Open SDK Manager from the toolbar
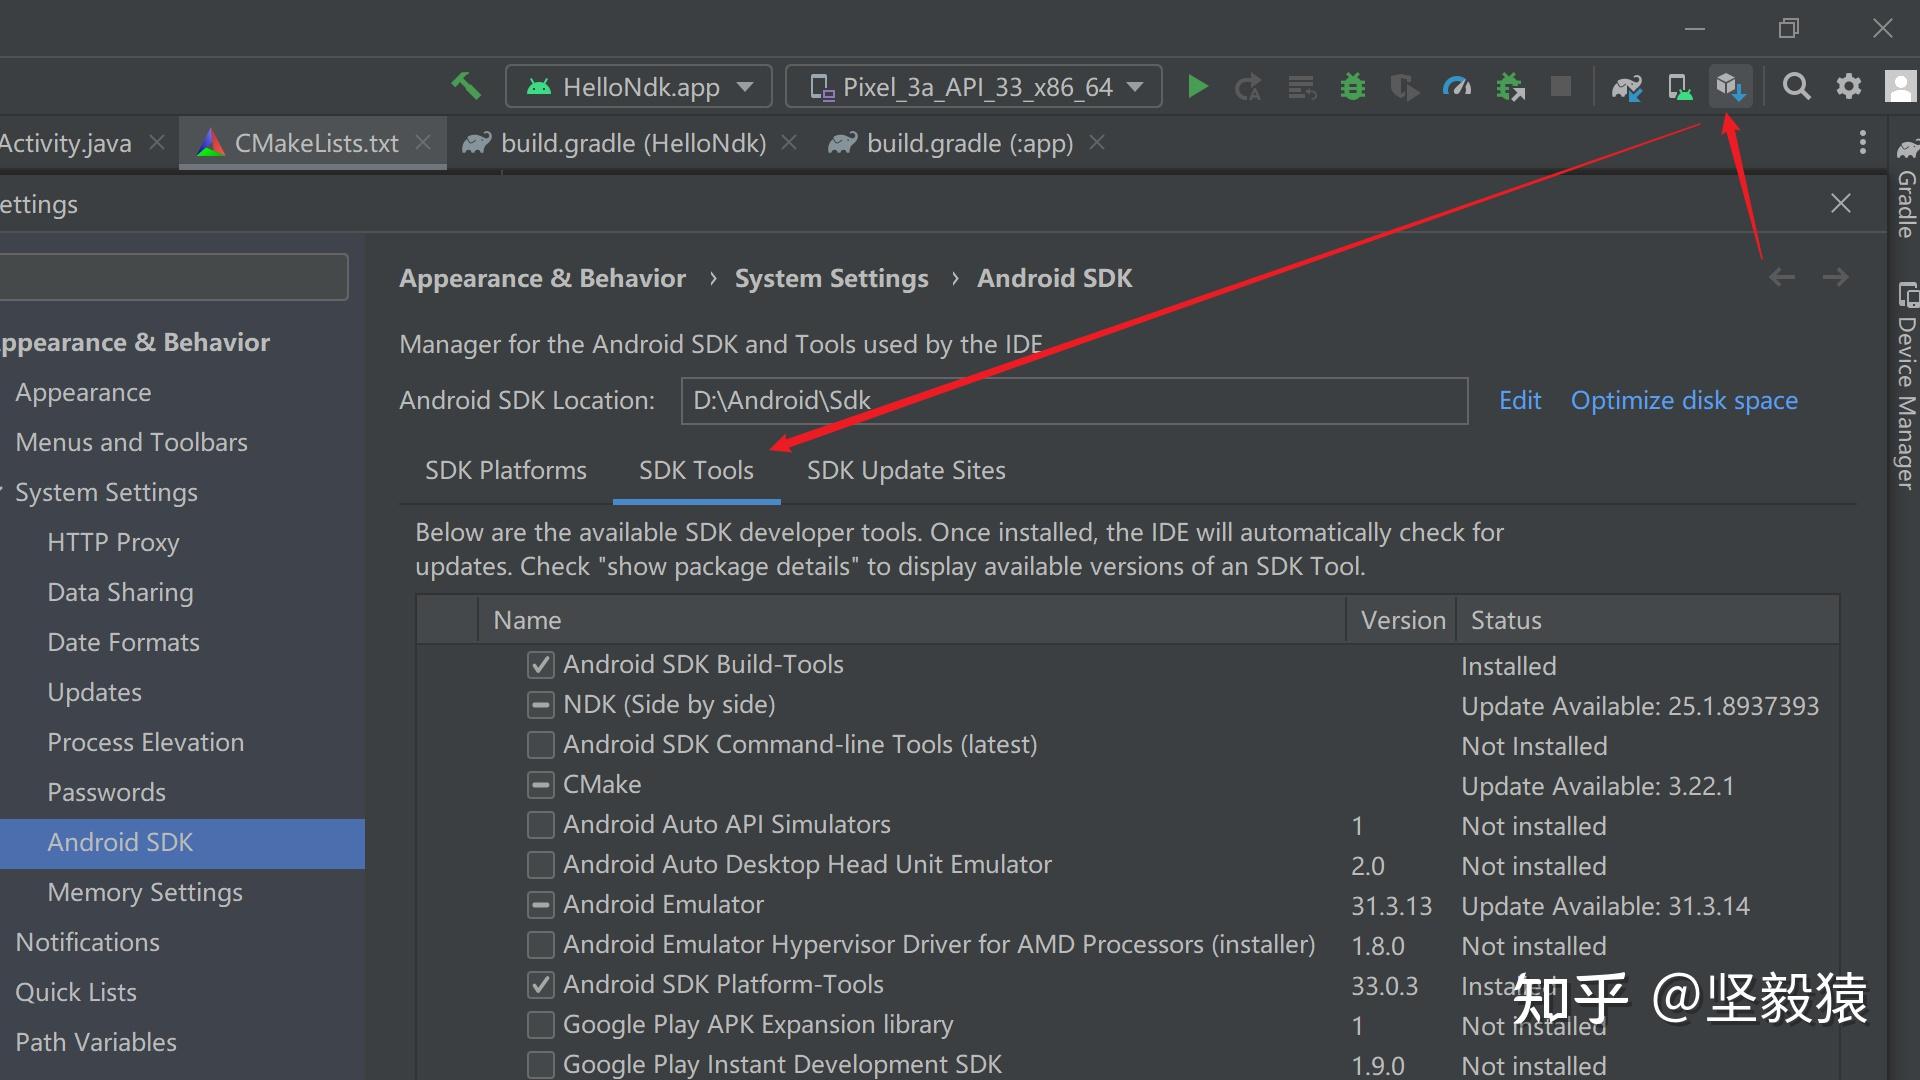Viewport: 1920px width, 1080px height. click(x=1730, y=87)
